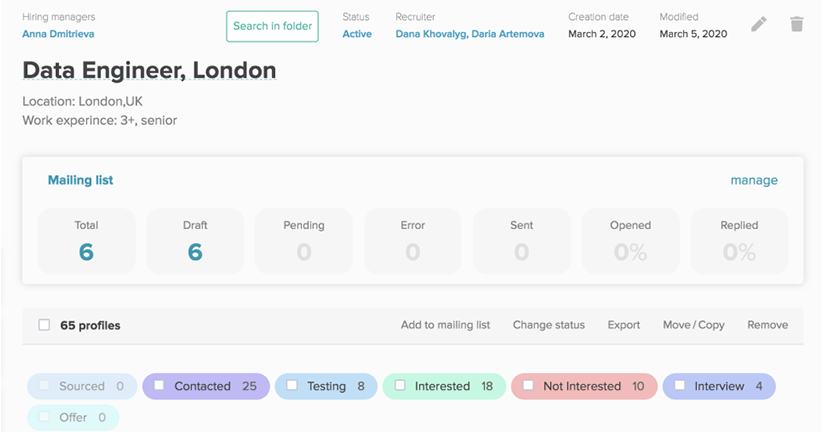Click Add to mailing list action
The image size is (823, 433).
[445, 325]
